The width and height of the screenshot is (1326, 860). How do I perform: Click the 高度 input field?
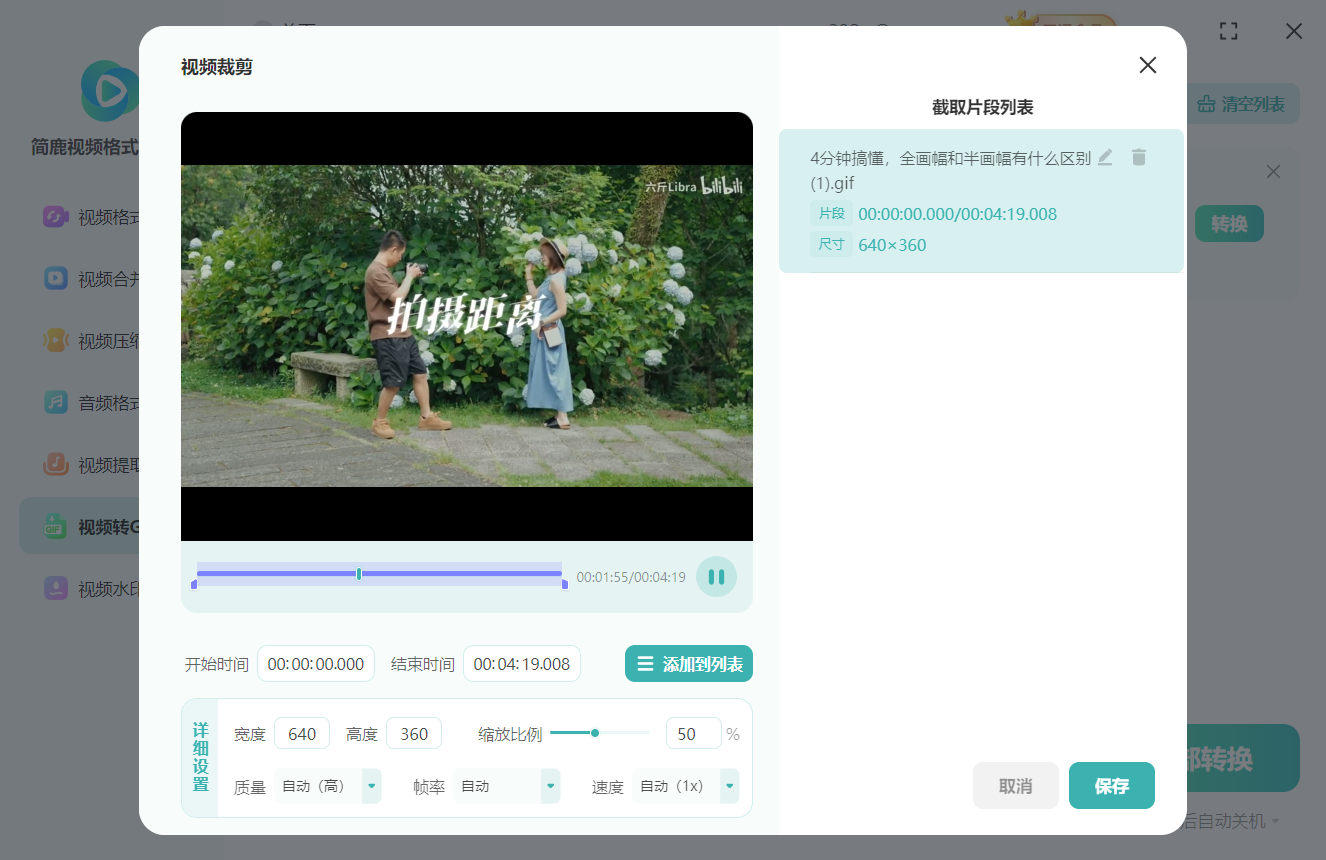pos(414,734)
